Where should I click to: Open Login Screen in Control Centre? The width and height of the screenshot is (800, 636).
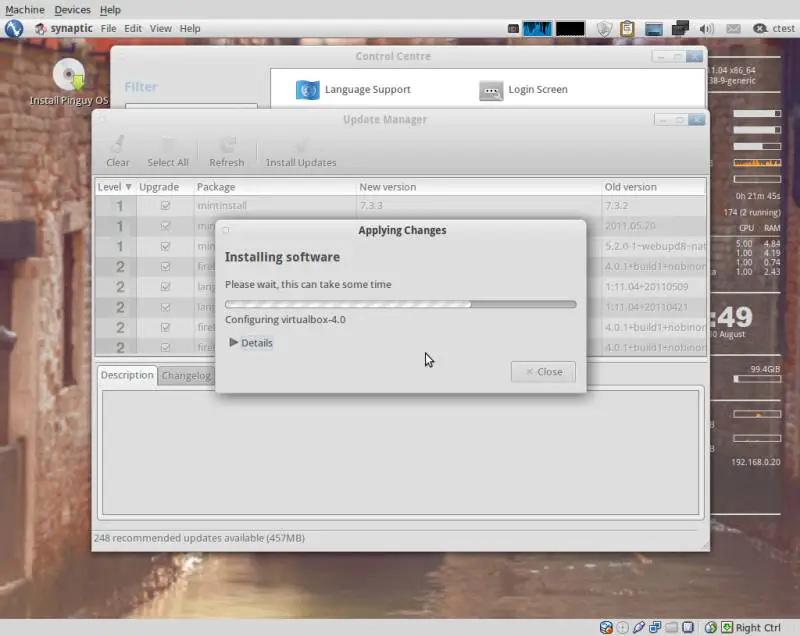pos(523,90)
